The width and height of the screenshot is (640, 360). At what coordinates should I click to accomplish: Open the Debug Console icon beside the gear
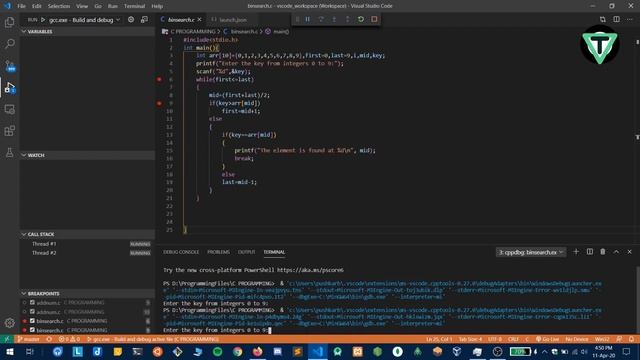point(144,19)
